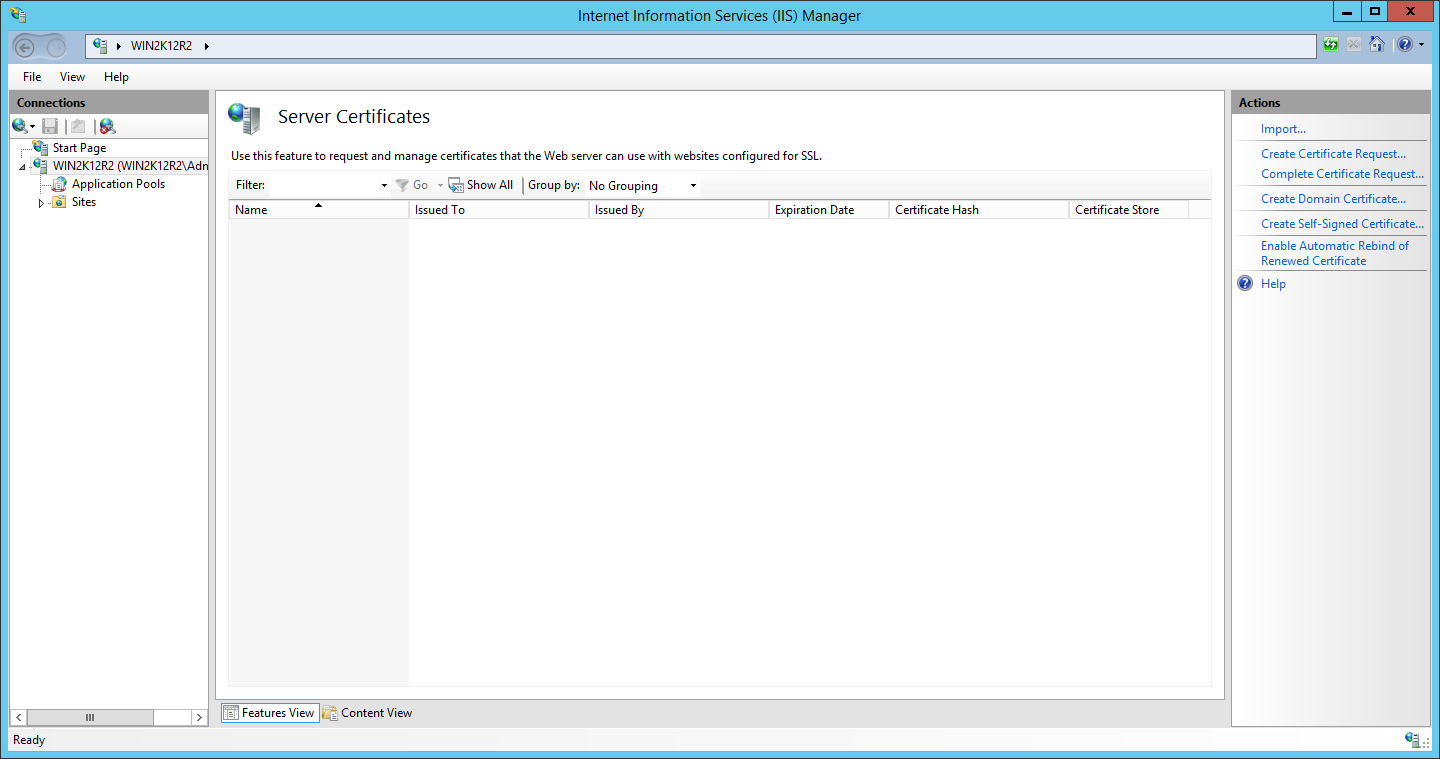This screenshot has width=1440, height=759.
Task: Open the File menu
Action: [32, 77]
